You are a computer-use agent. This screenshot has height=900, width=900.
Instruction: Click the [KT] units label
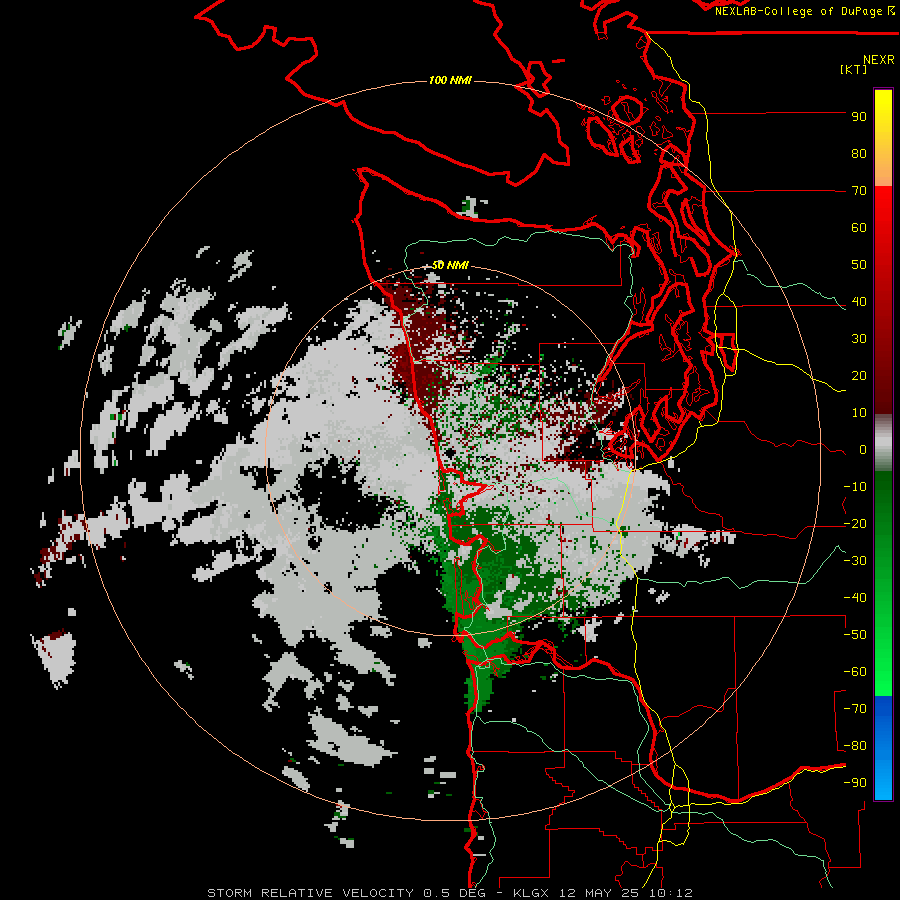854,69
